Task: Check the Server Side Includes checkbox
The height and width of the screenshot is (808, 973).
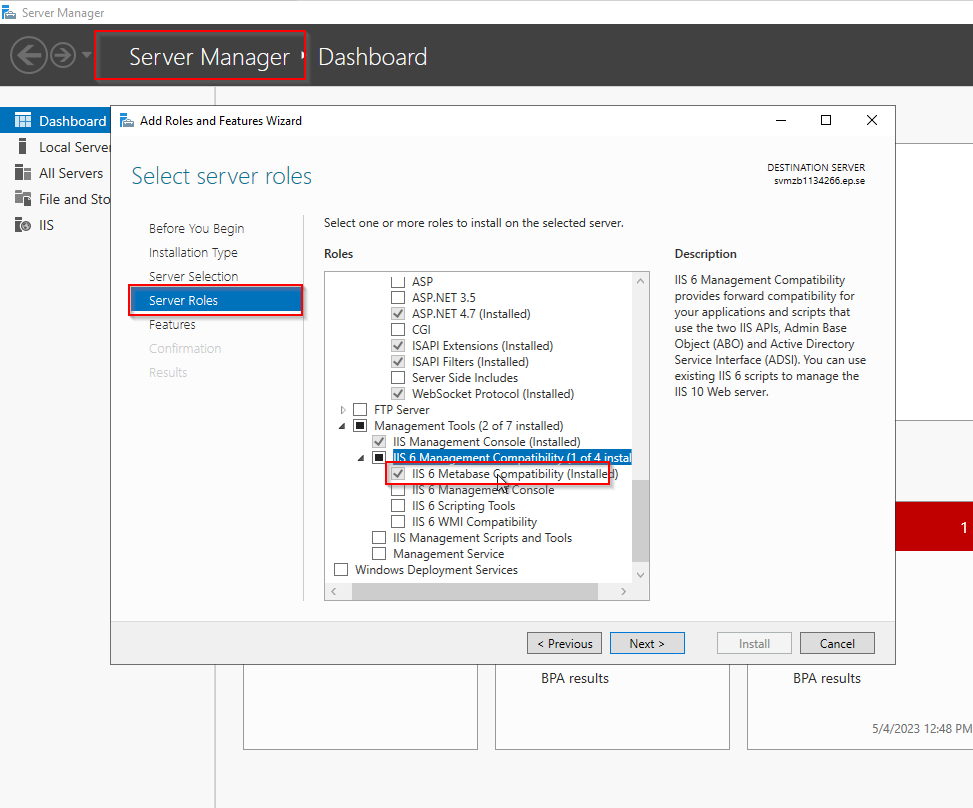Action: [398, 377]
